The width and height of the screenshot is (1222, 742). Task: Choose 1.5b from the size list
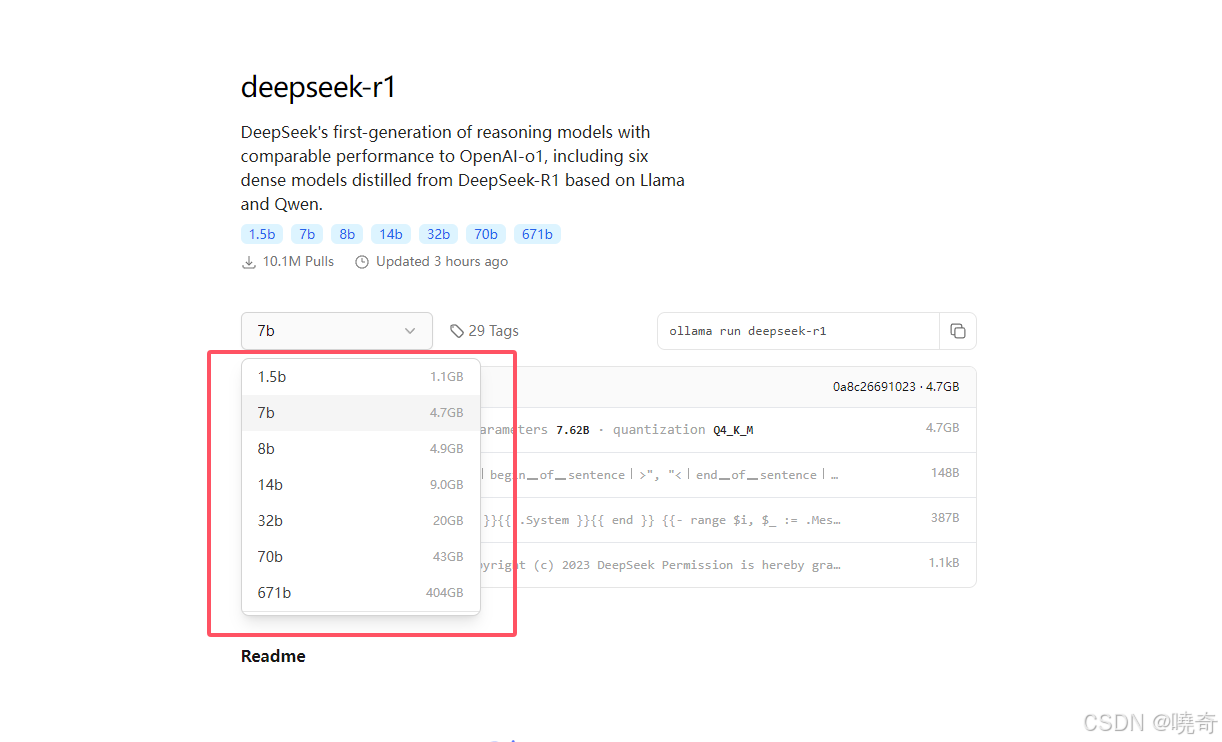pos(361,377)
